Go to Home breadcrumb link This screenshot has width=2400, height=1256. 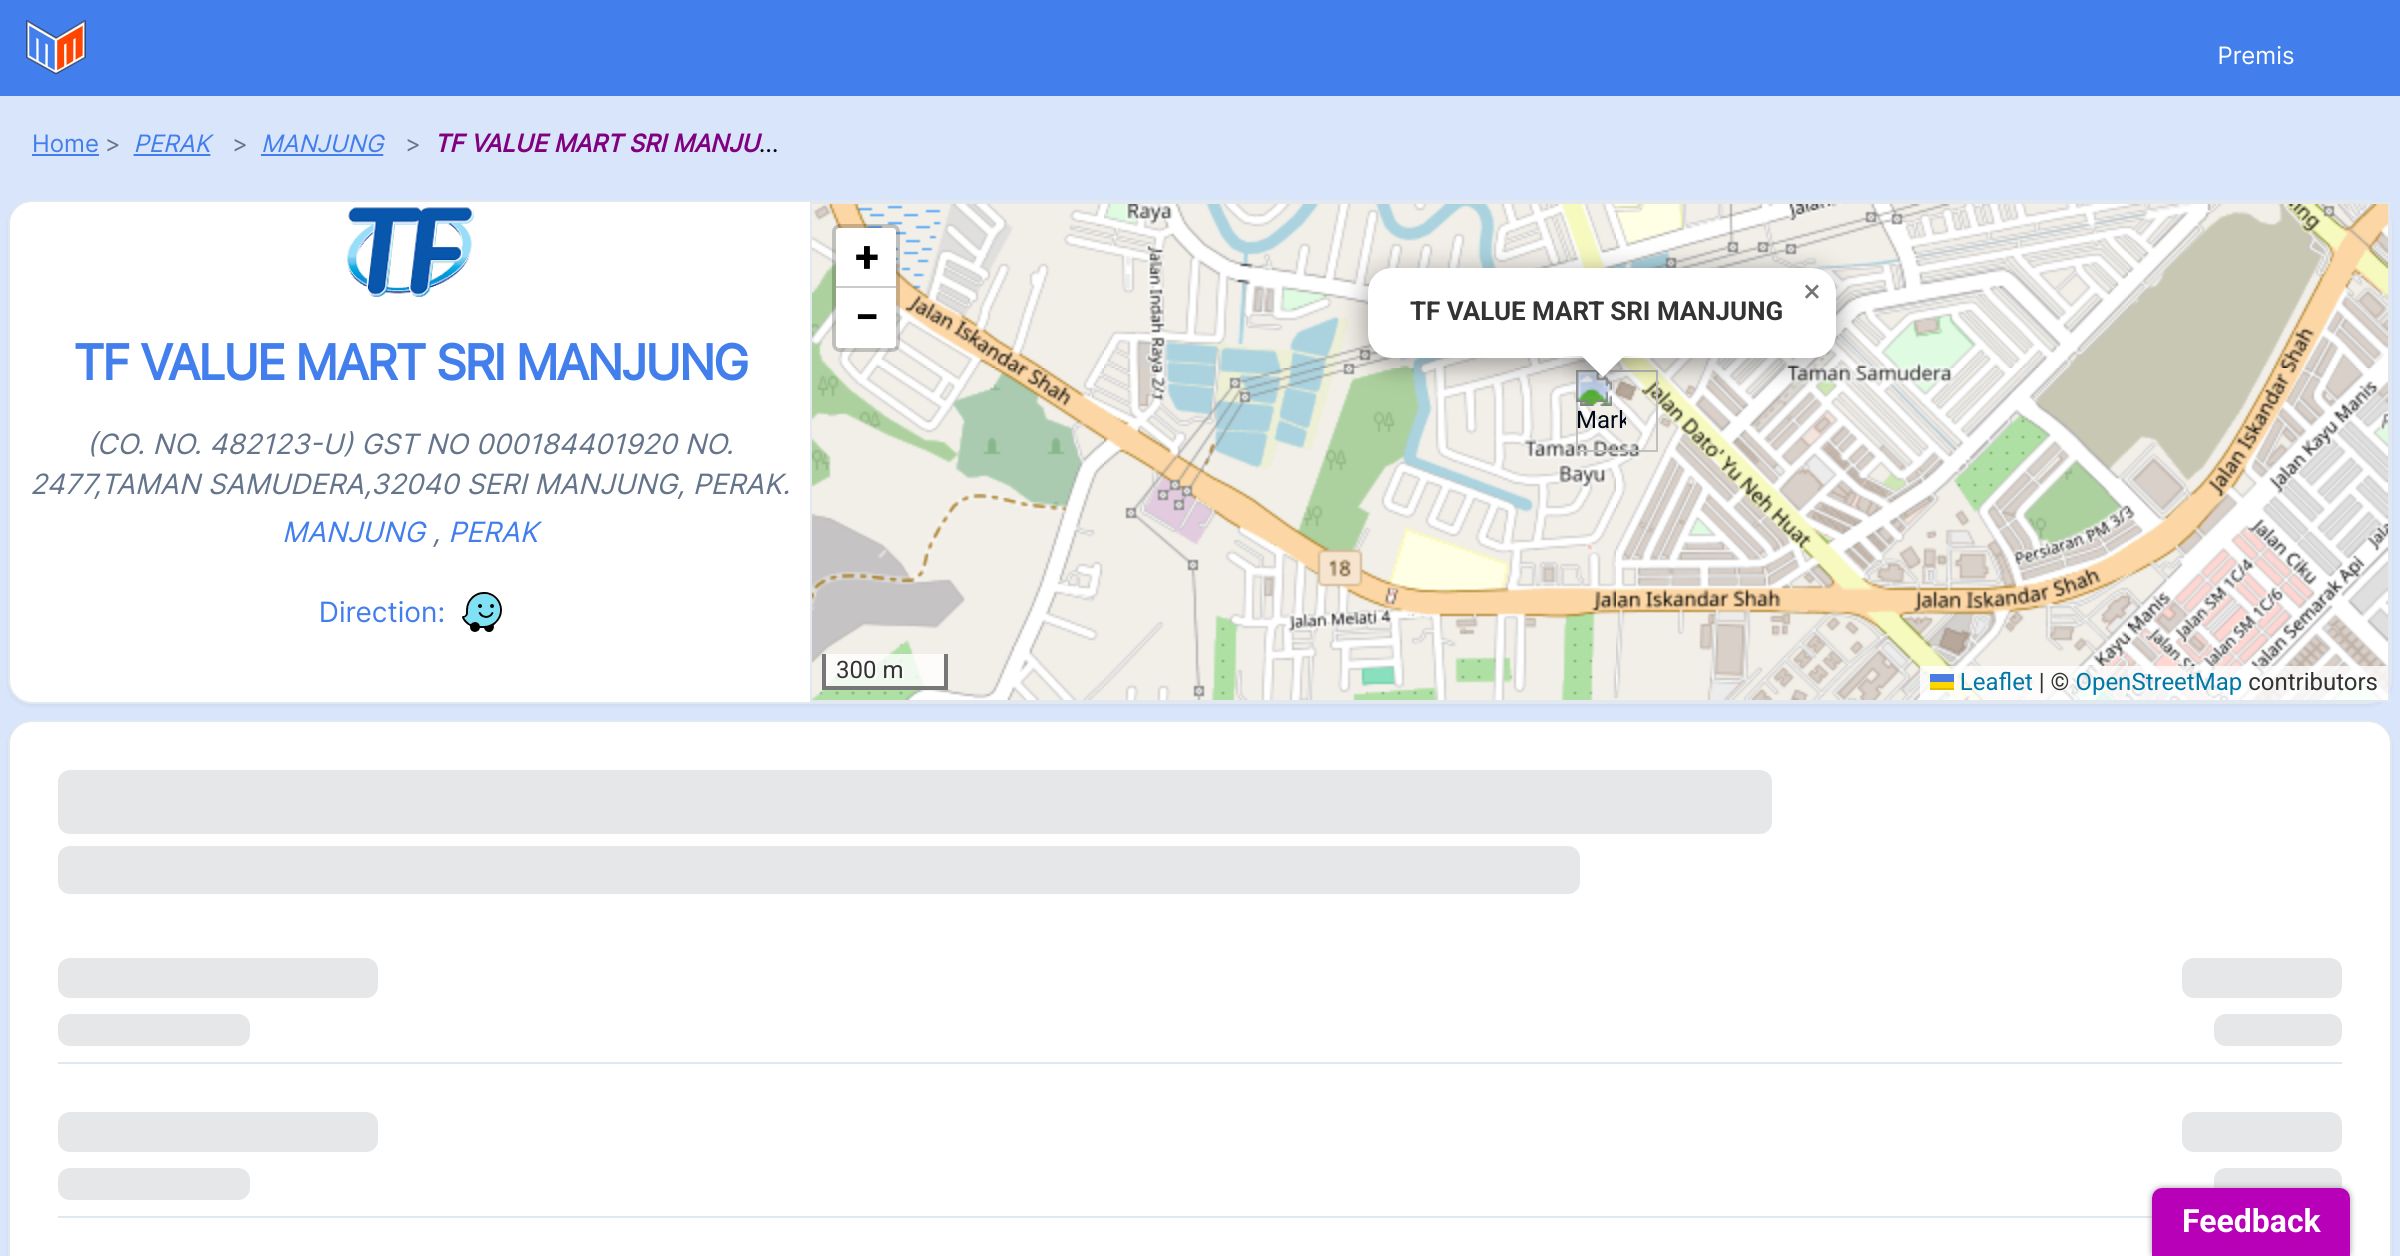point(65,144)
